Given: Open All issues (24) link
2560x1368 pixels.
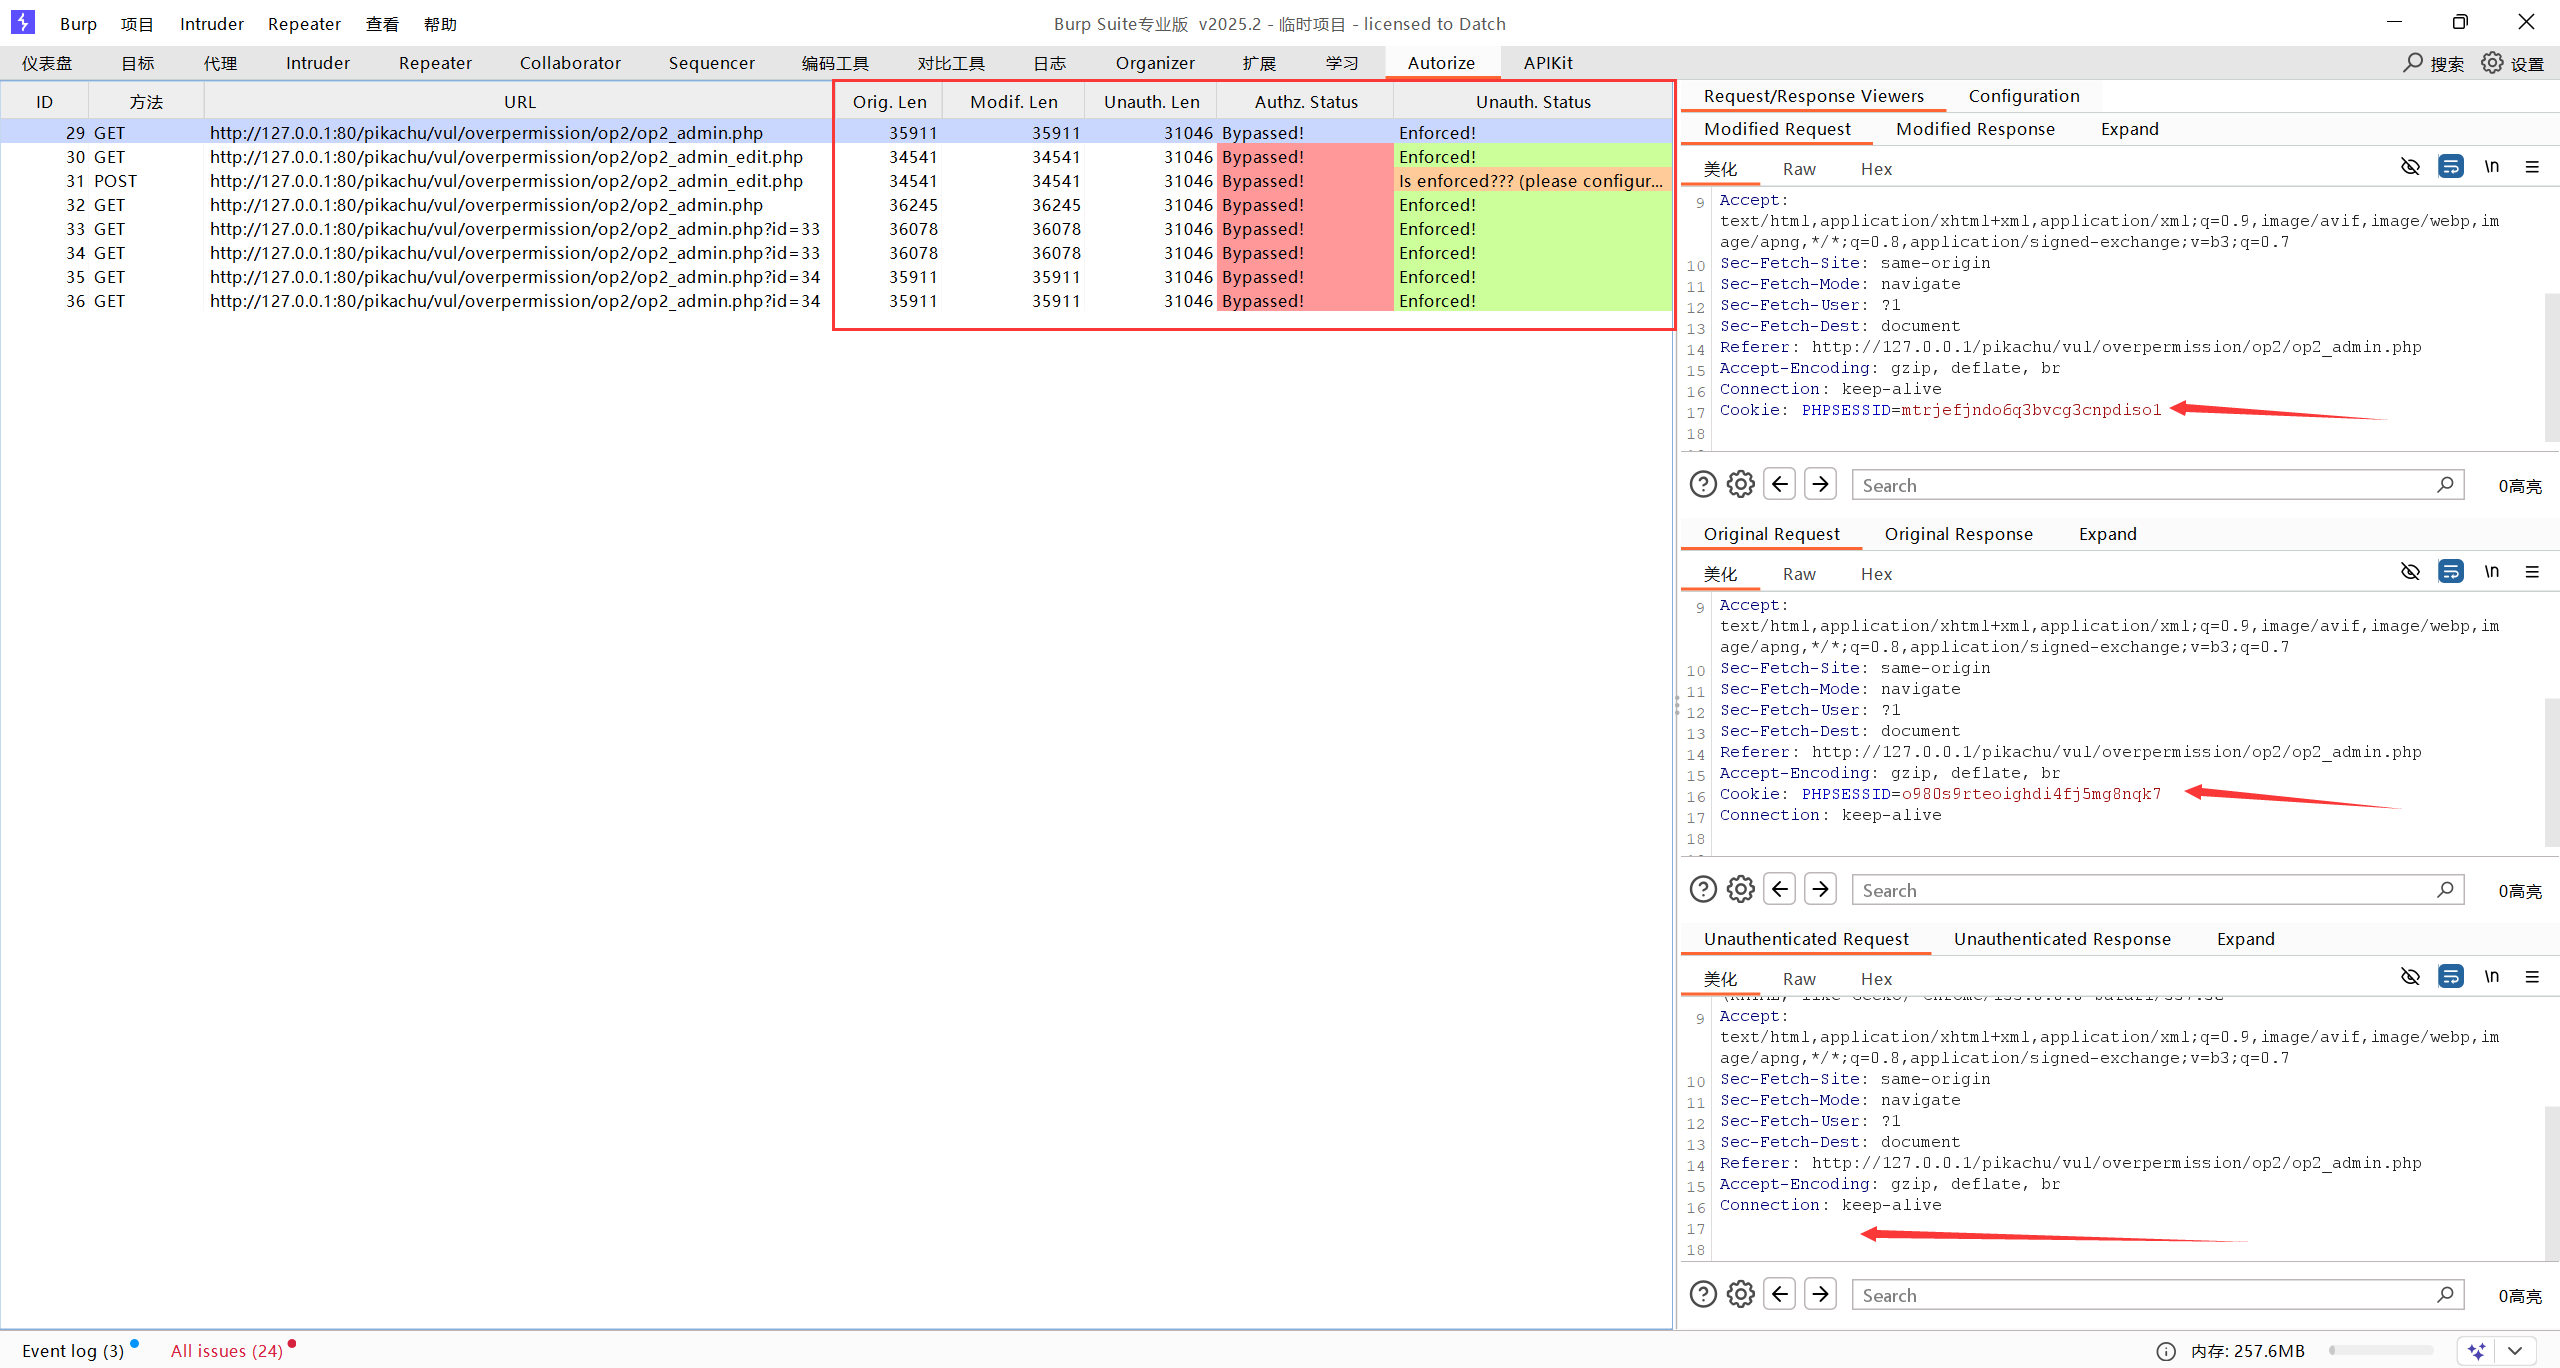Looking at the screenshot, I should pyautogui.click(x=226, y=1351).
